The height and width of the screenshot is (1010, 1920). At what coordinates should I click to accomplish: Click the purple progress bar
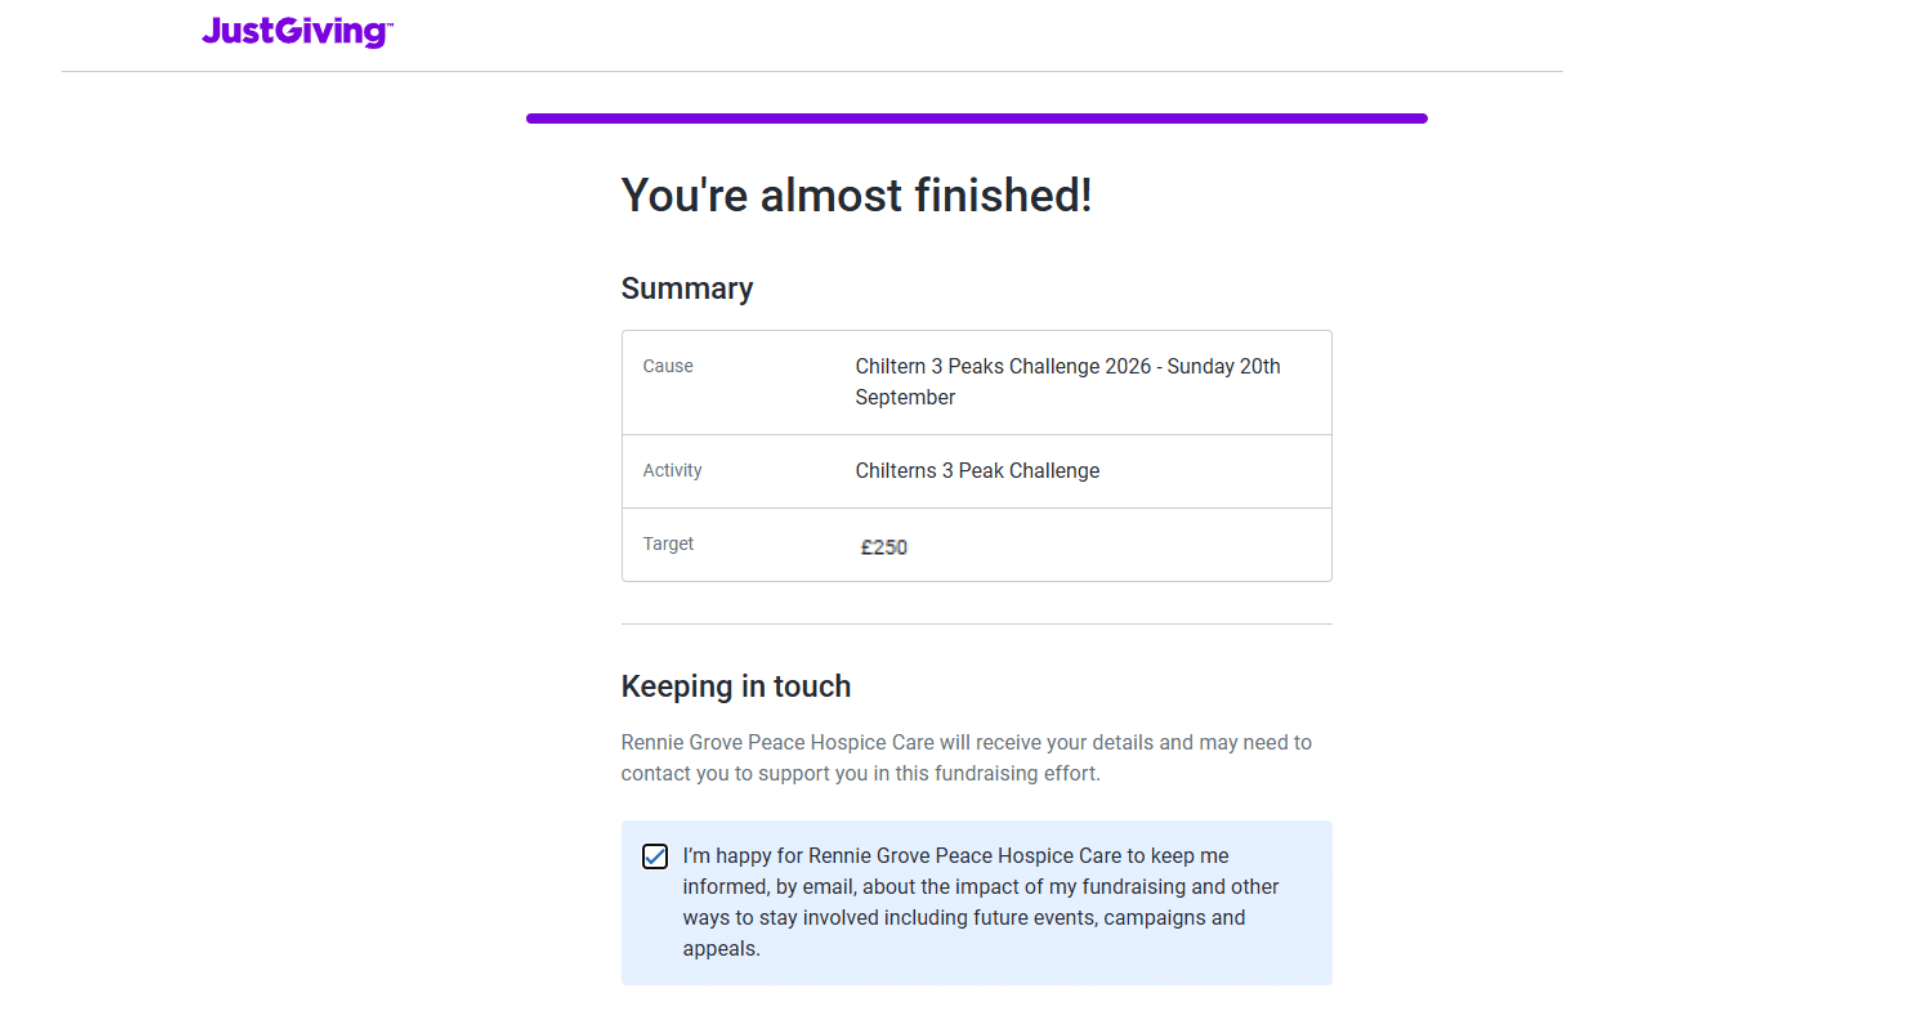pos(976,118)
